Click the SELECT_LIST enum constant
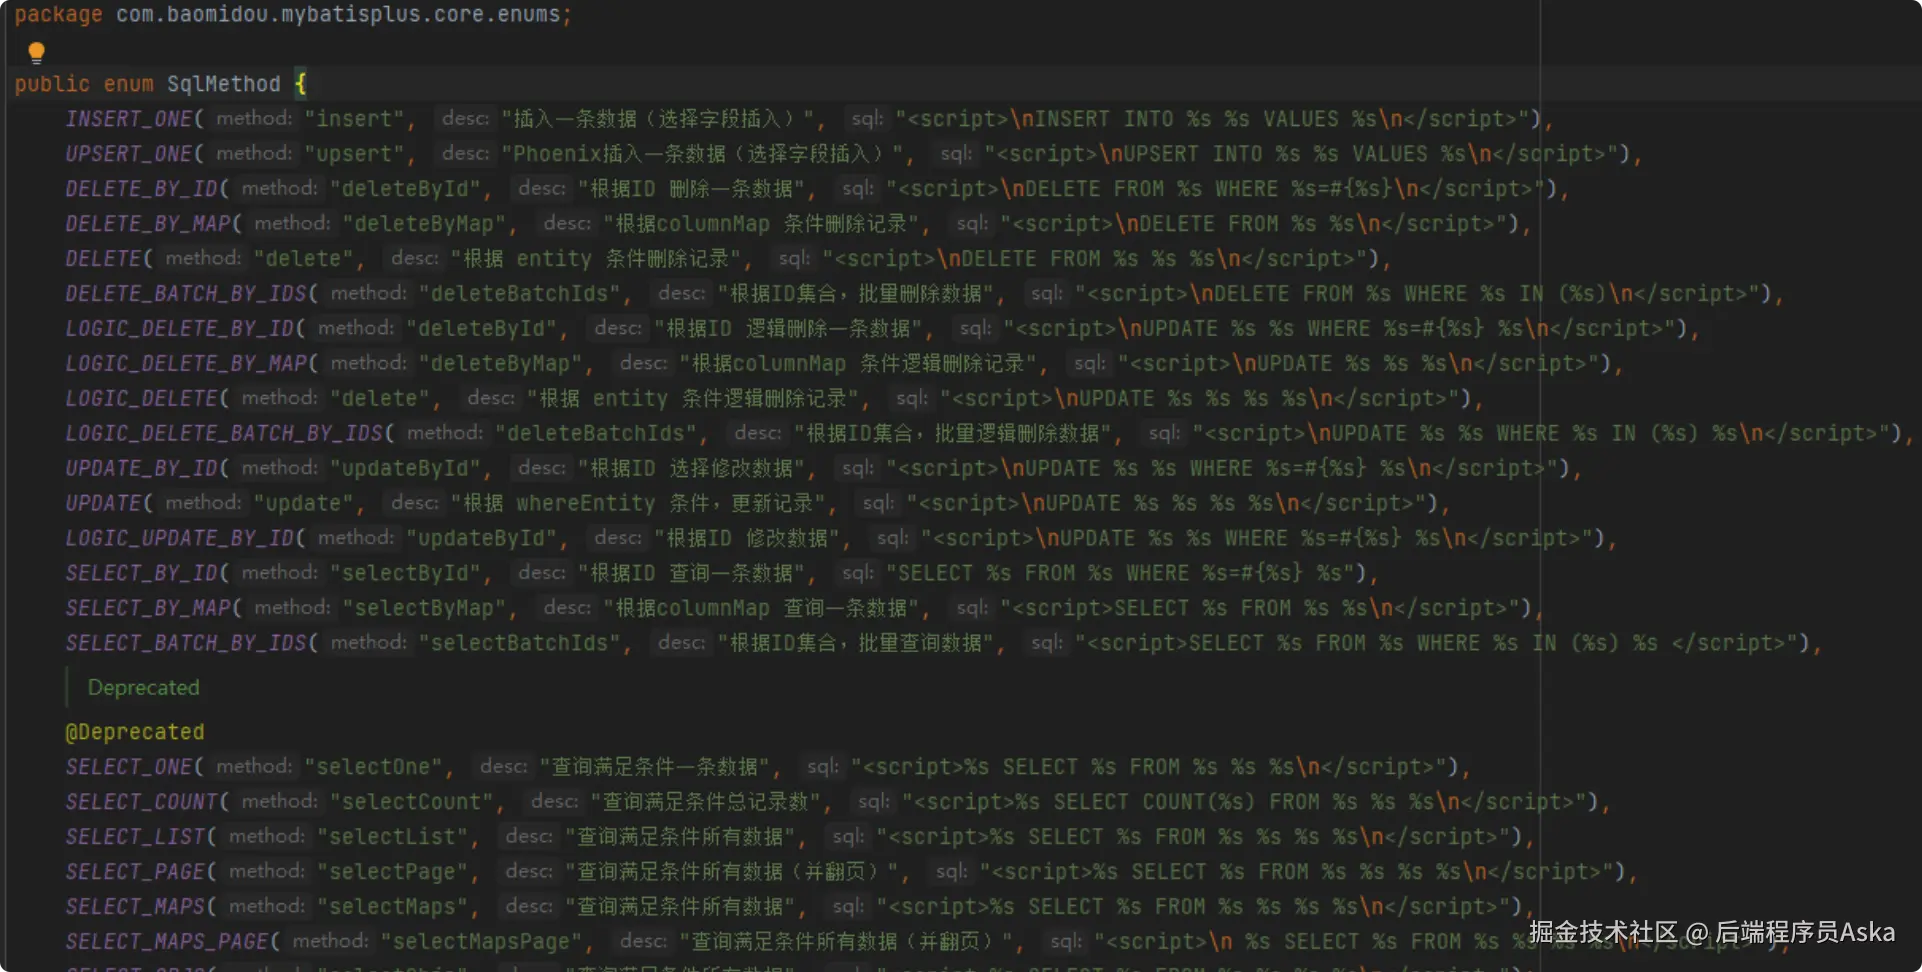Image resolution: width=1922 pixels, height=972 pixels. pos(135,837)
